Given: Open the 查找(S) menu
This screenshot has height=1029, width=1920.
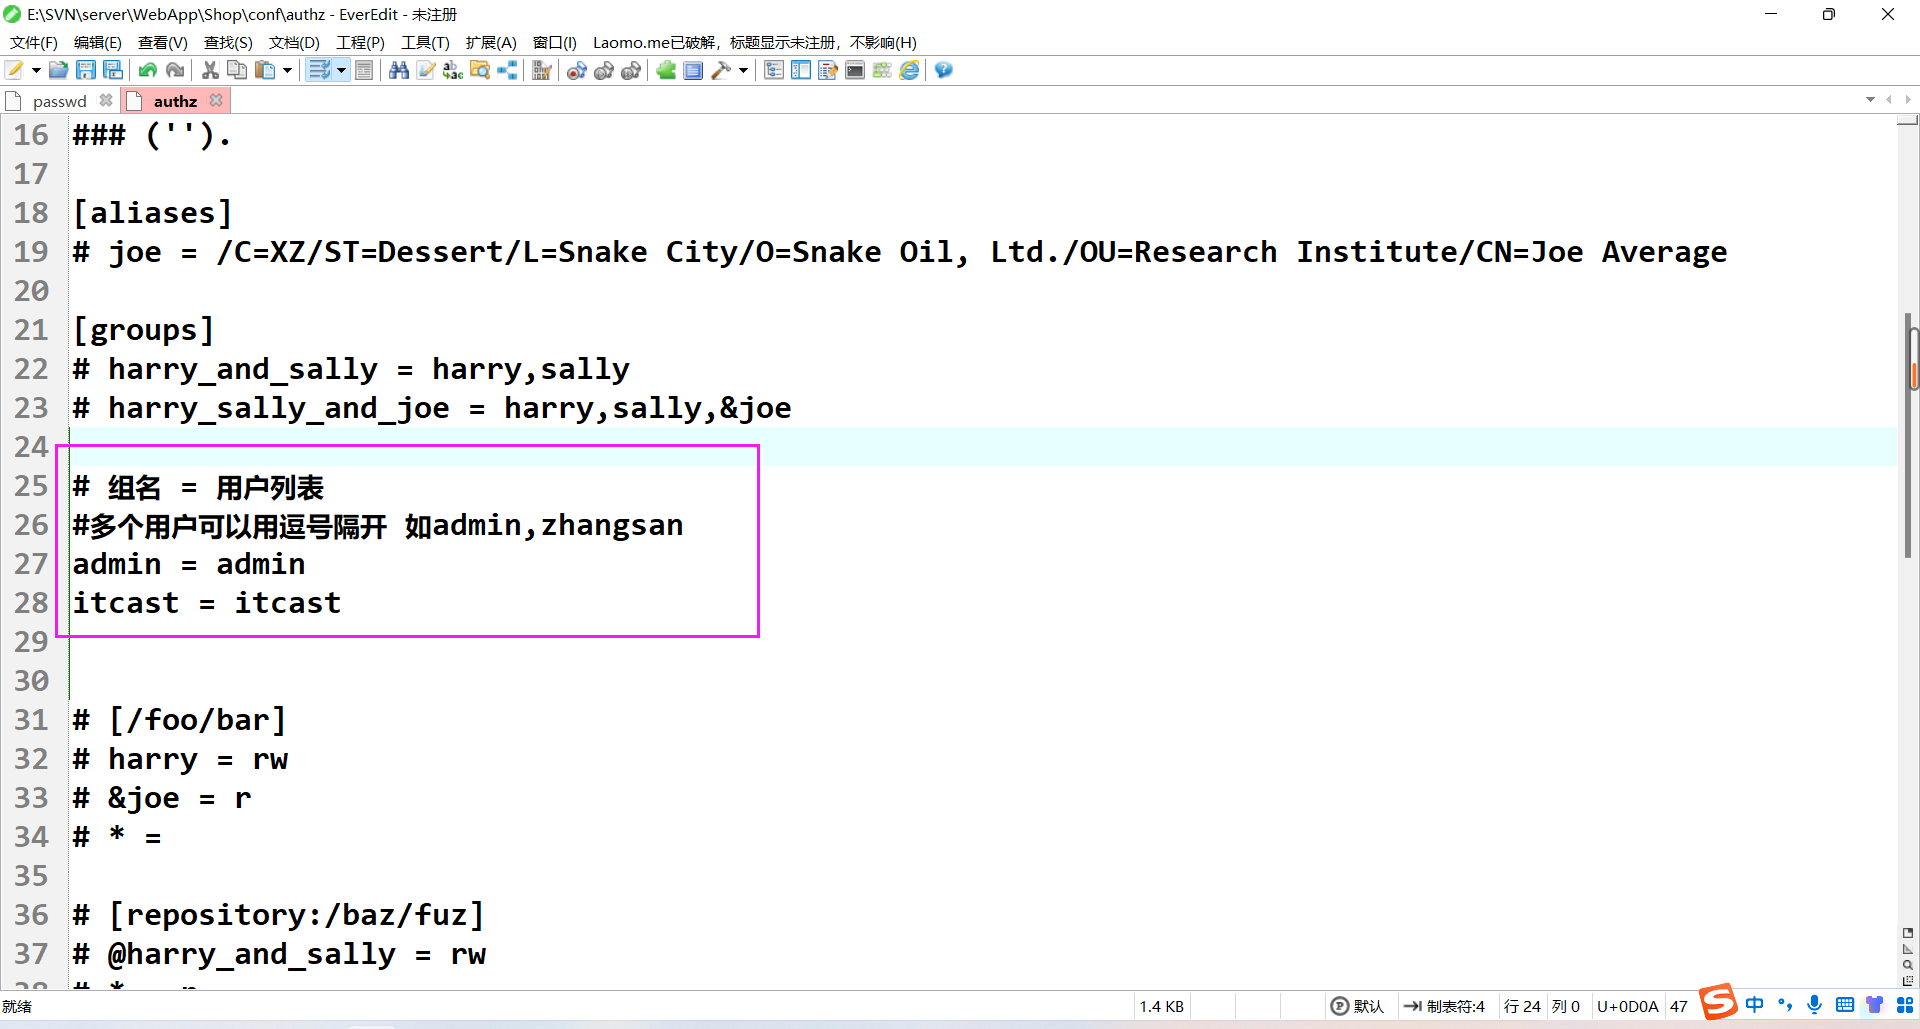Looking at the screenshot, I should tap(228, 42).
